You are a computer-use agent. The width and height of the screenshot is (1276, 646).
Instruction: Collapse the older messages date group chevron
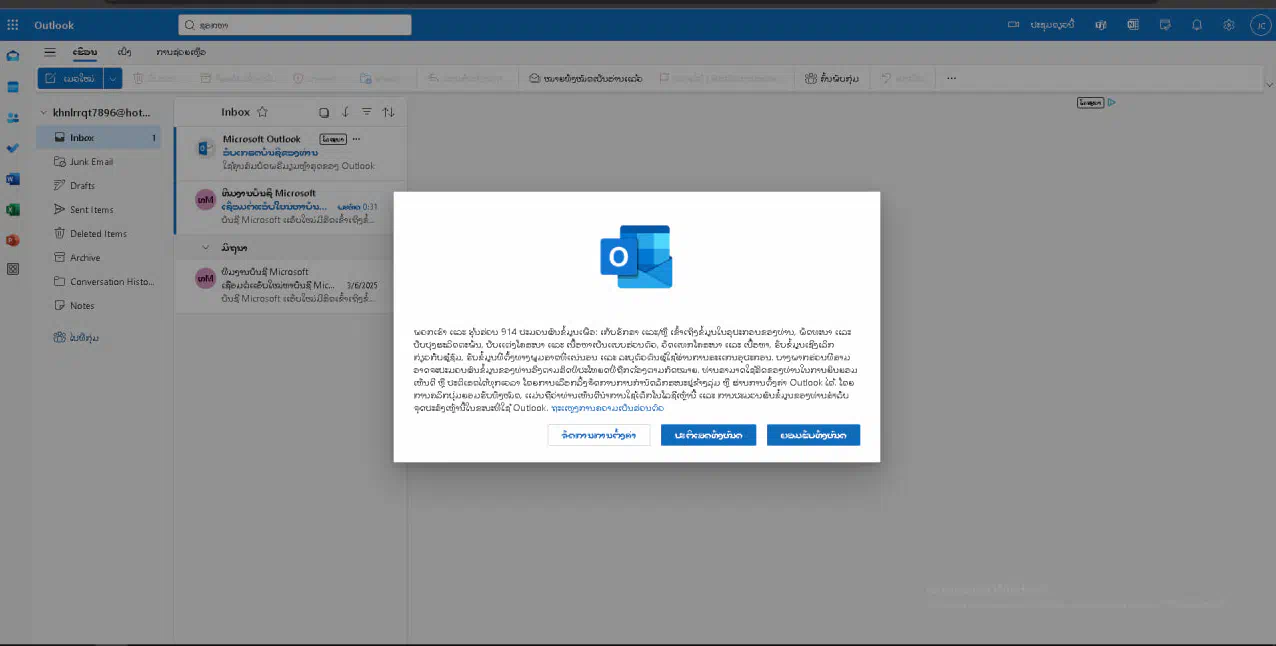[206, 247]
